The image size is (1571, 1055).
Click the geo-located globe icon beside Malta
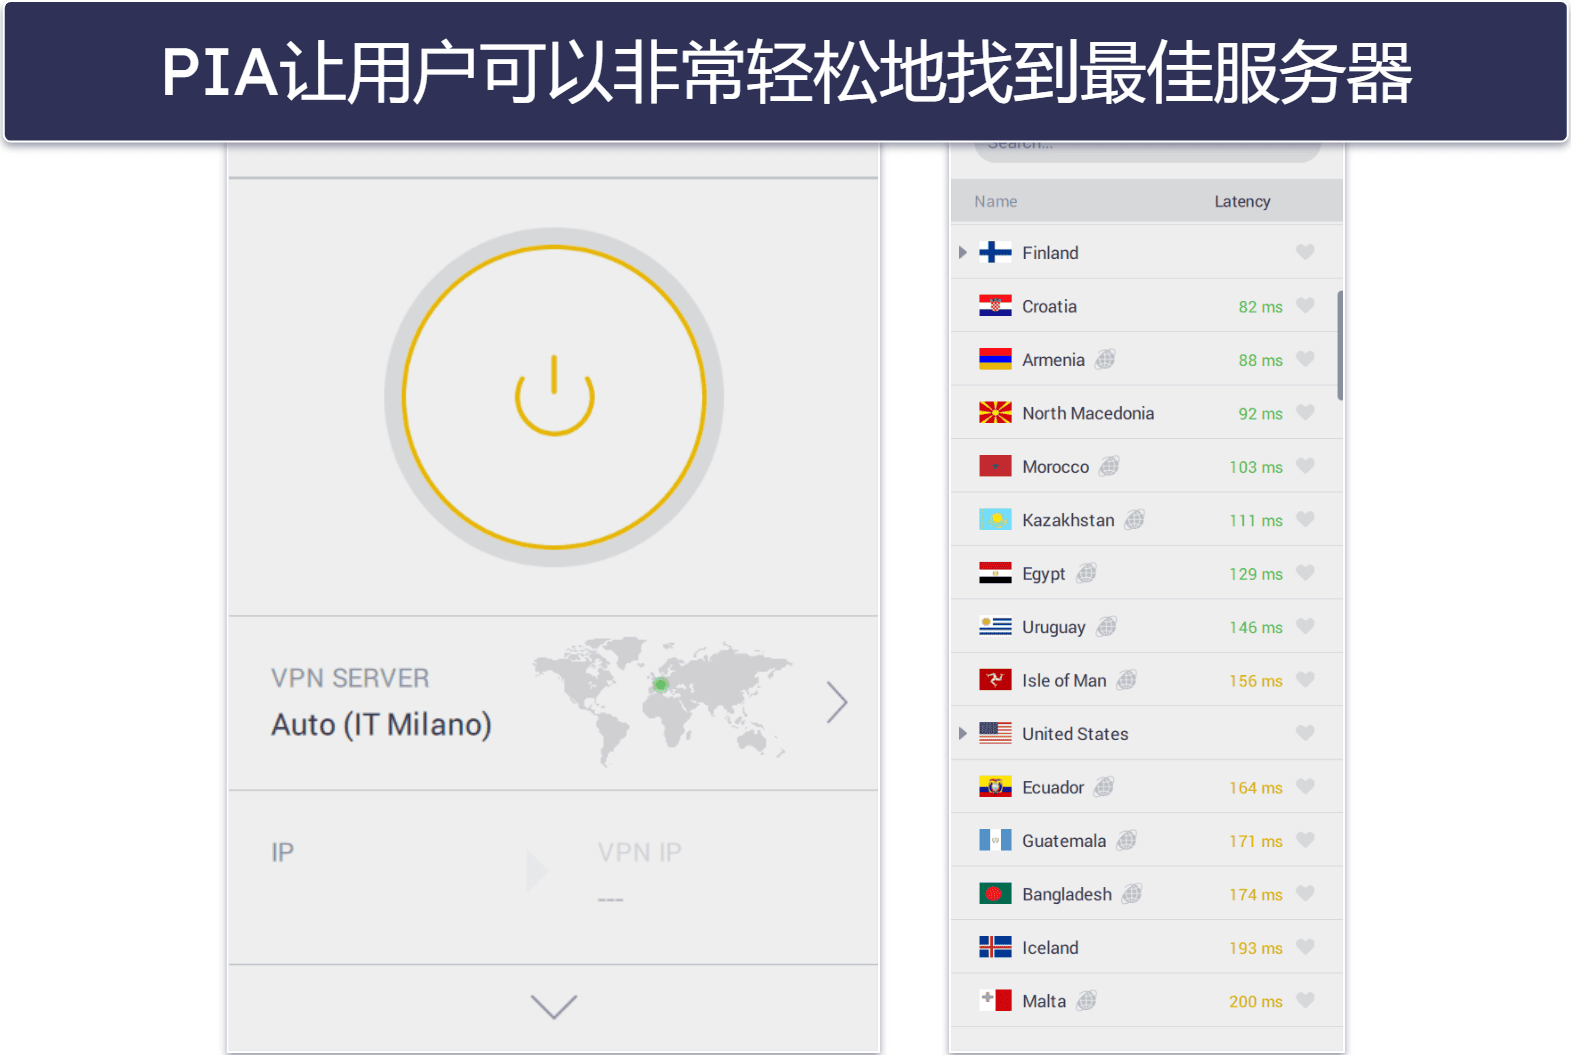(1087, 1001)
